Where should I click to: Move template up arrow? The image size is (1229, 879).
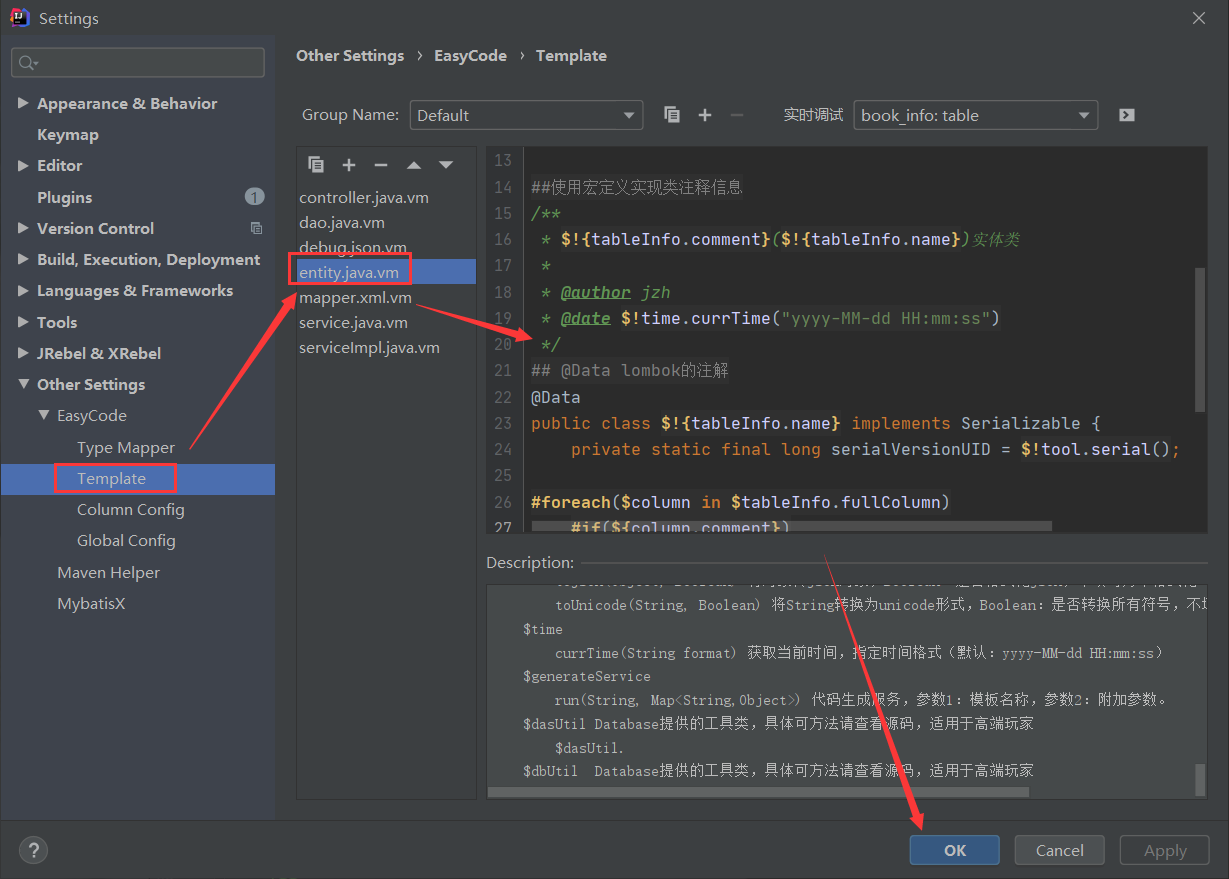[414, 165]
